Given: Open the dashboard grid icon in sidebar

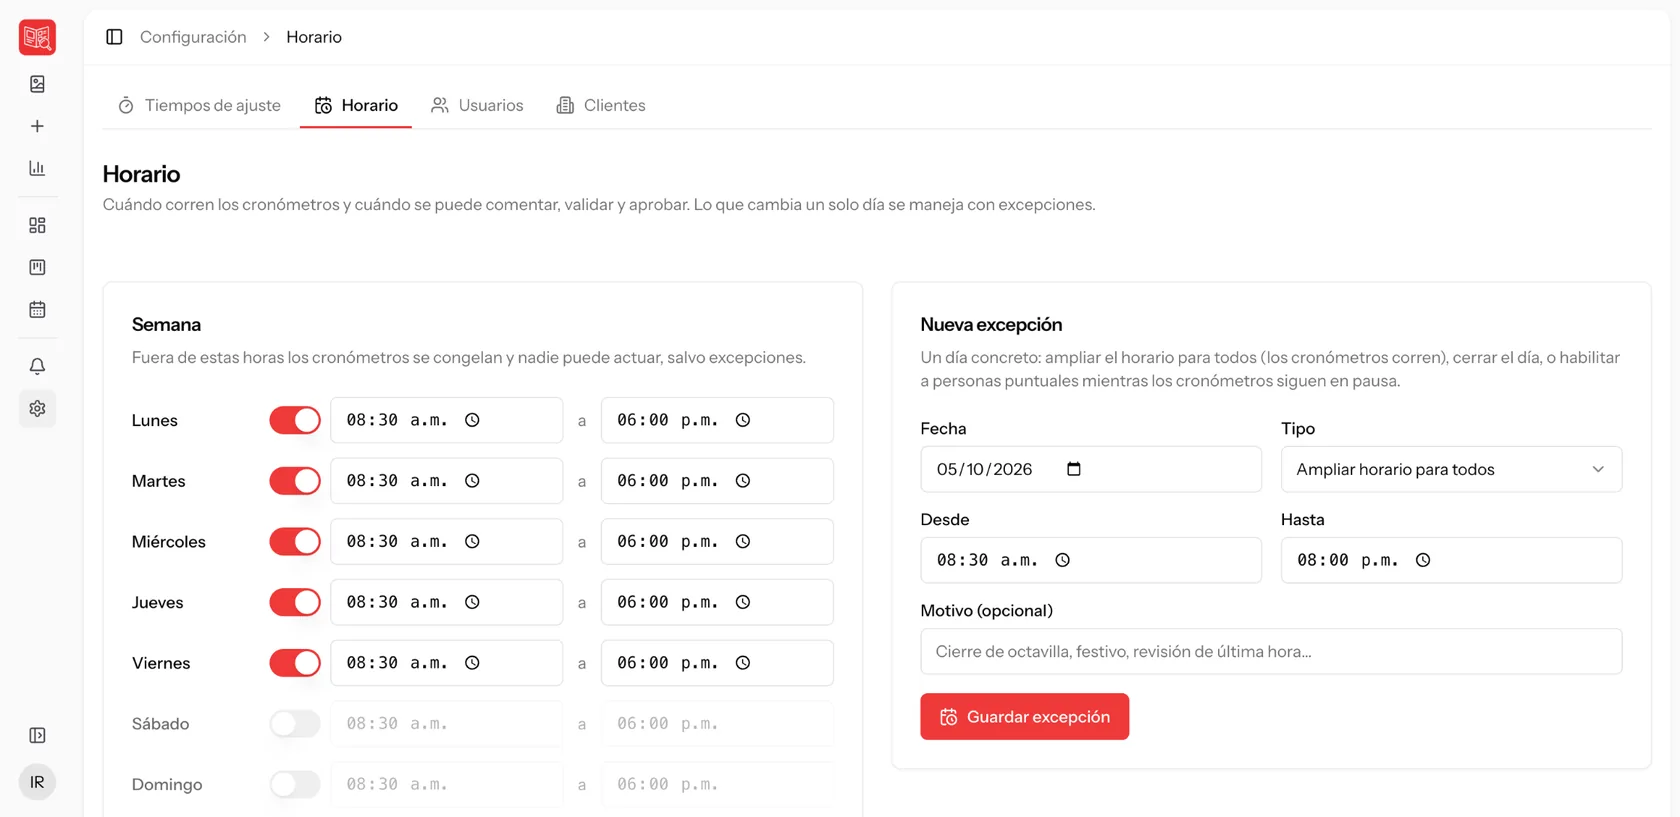Looking at the screenshot, I should pos(37,225).
